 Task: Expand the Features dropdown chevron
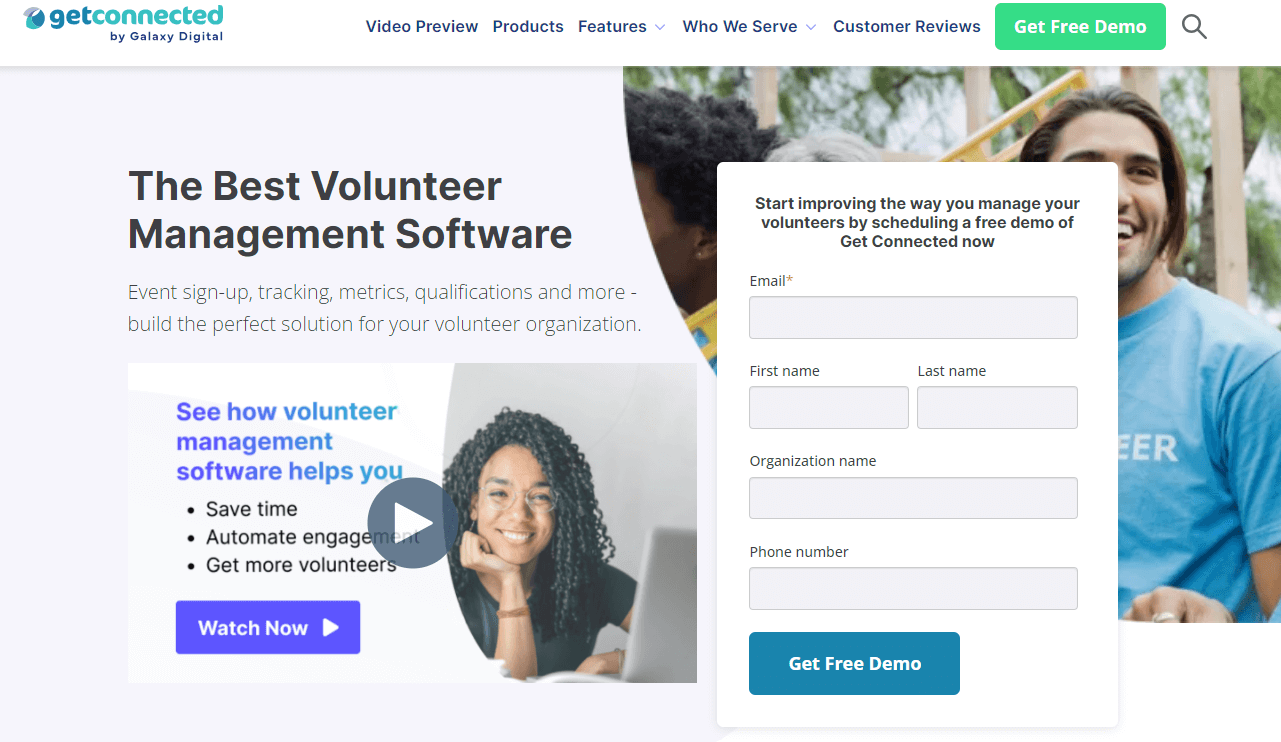point(660,28)
